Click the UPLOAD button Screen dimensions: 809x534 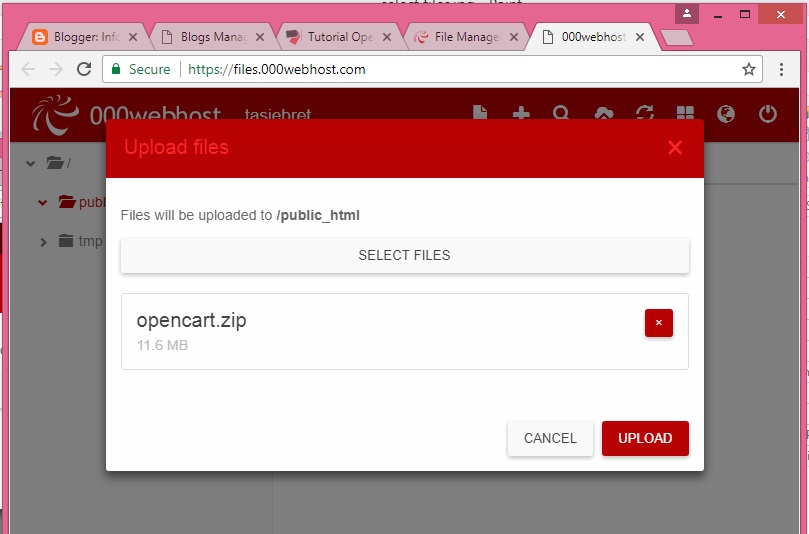[x=645, y=438]
